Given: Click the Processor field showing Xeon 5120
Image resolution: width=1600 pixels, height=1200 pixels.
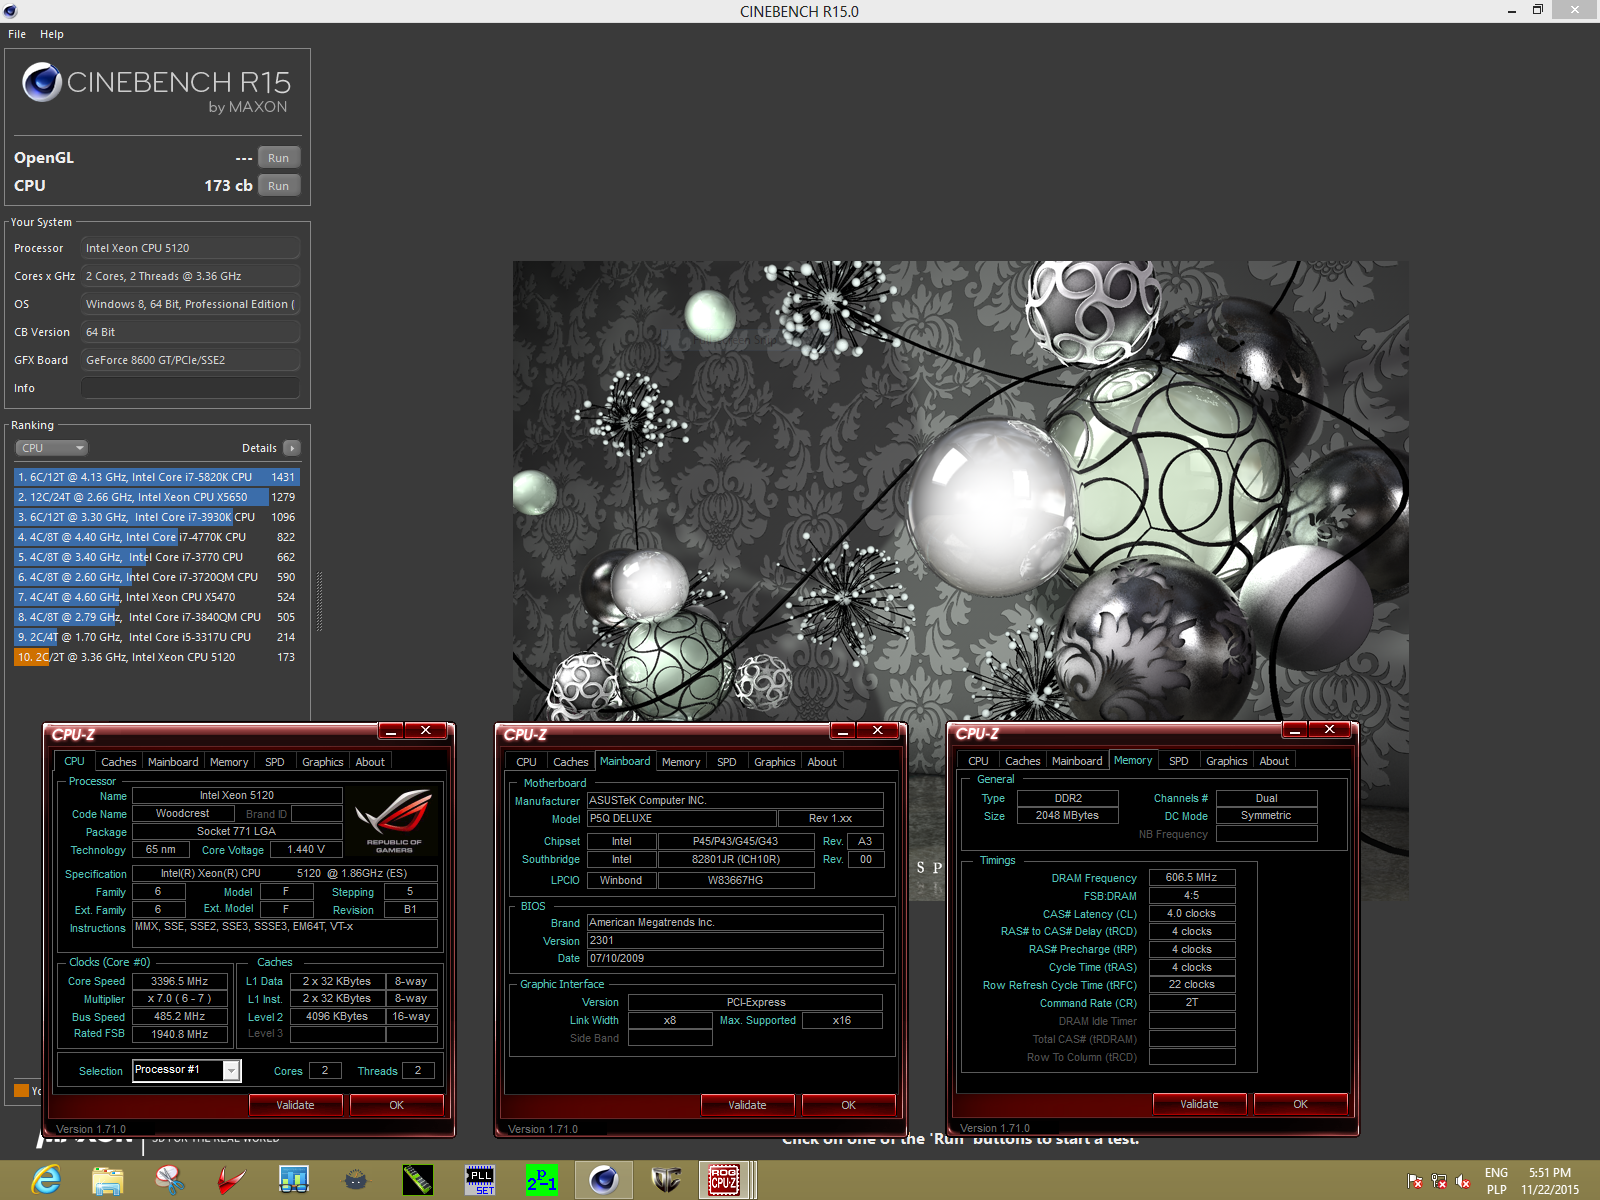Looking at the screenshot, I should point(190,248).
